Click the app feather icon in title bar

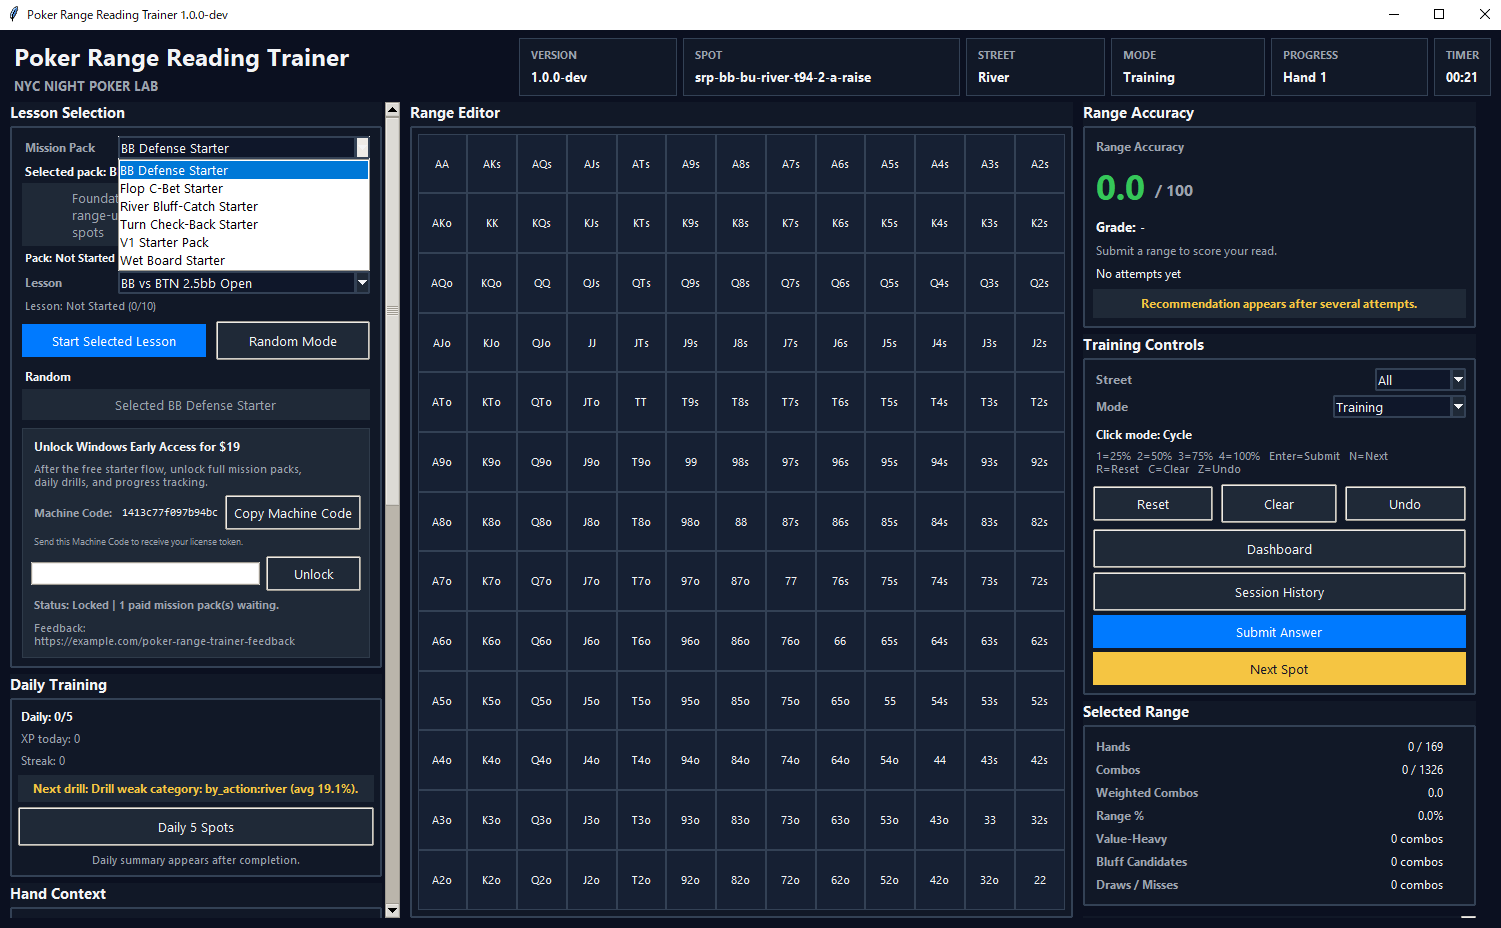pos(13,14)
